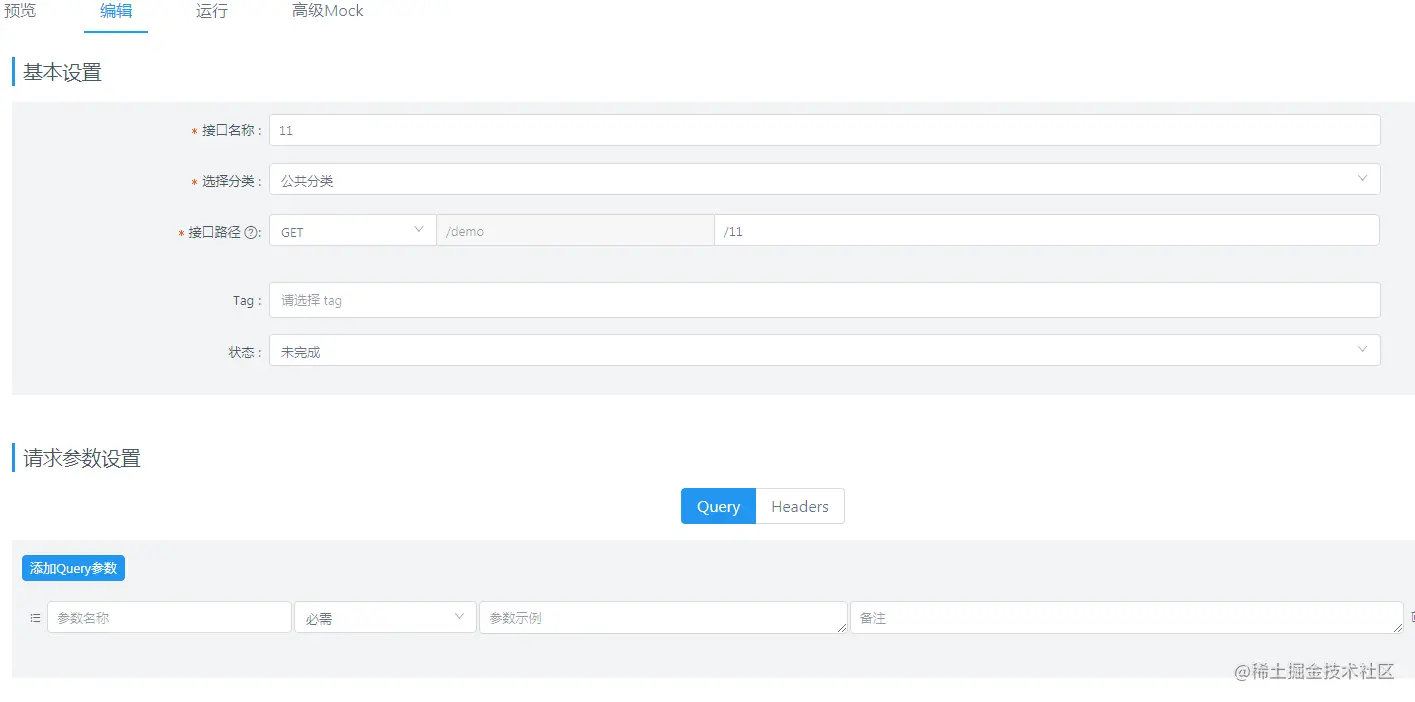The height and width of the screenshot is (702, 1415).
Task: Open the GET request method dropdown
Action: click(352, 230)
